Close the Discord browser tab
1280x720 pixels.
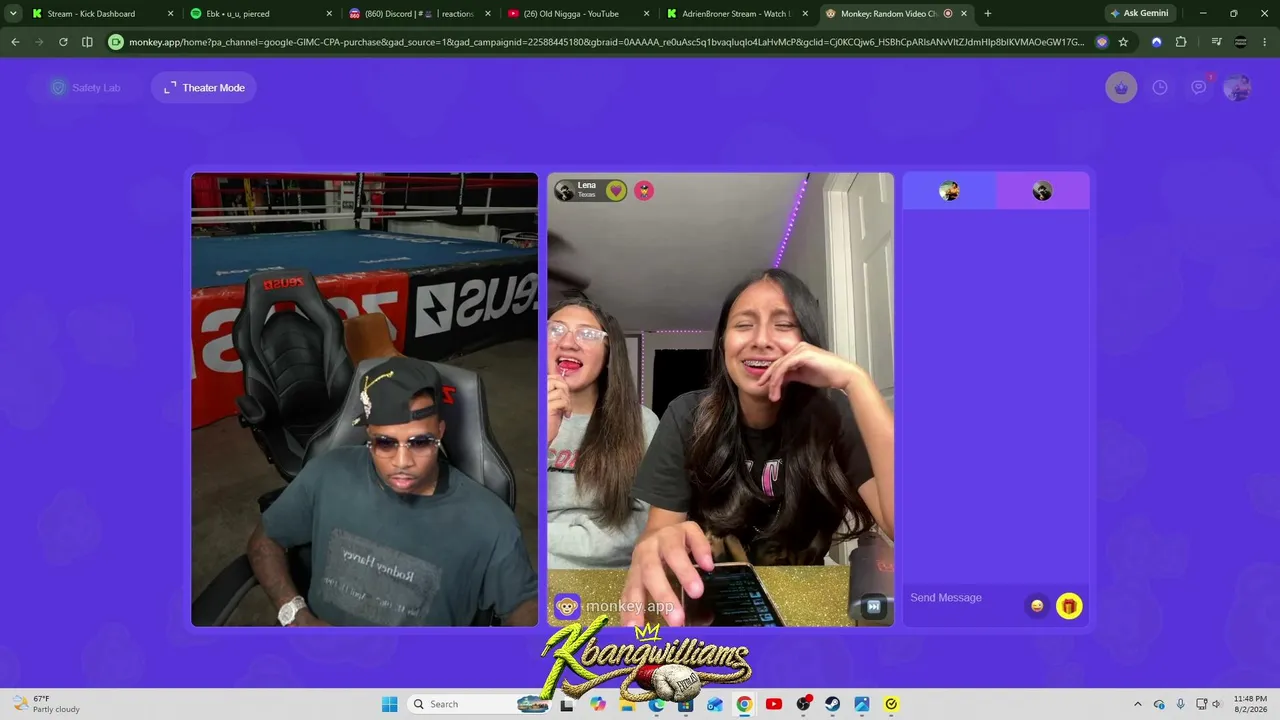(x=489, y=14)
